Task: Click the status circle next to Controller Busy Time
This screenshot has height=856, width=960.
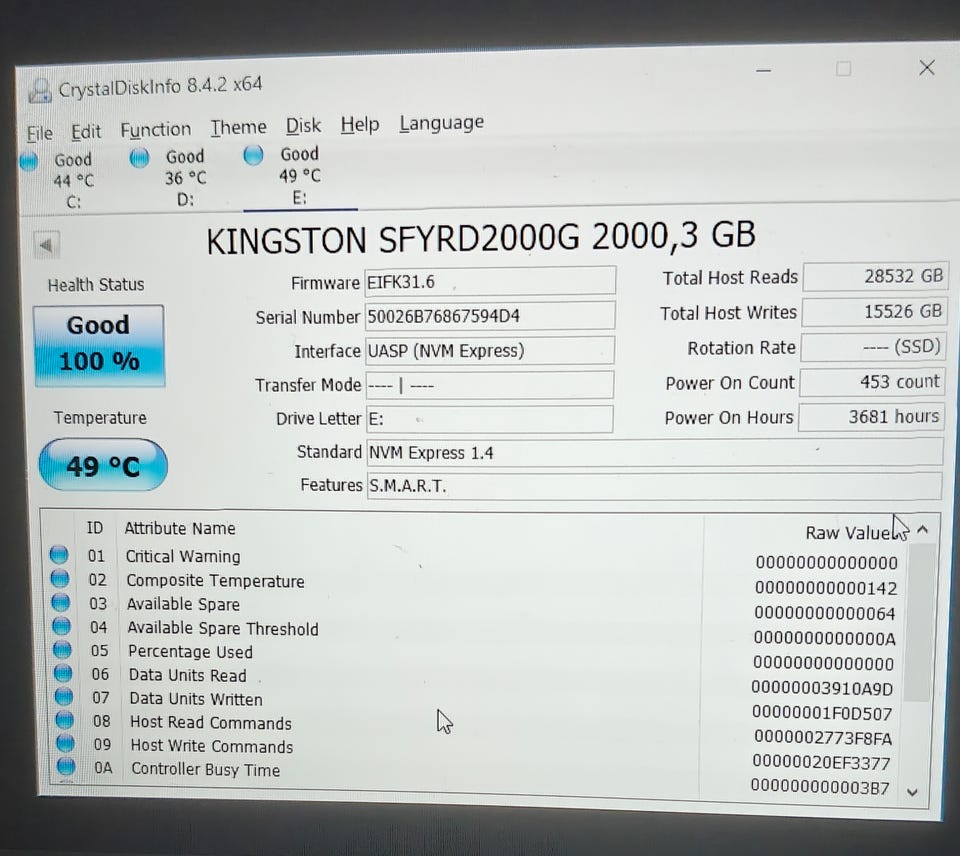Action: [66, 766]
